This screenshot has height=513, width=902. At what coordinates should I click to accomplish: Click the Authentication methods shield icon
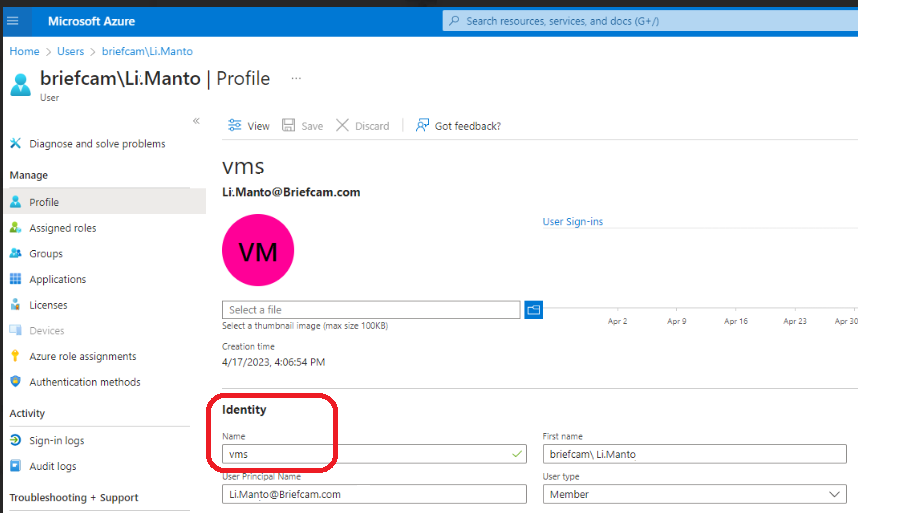tap(16, 381)
